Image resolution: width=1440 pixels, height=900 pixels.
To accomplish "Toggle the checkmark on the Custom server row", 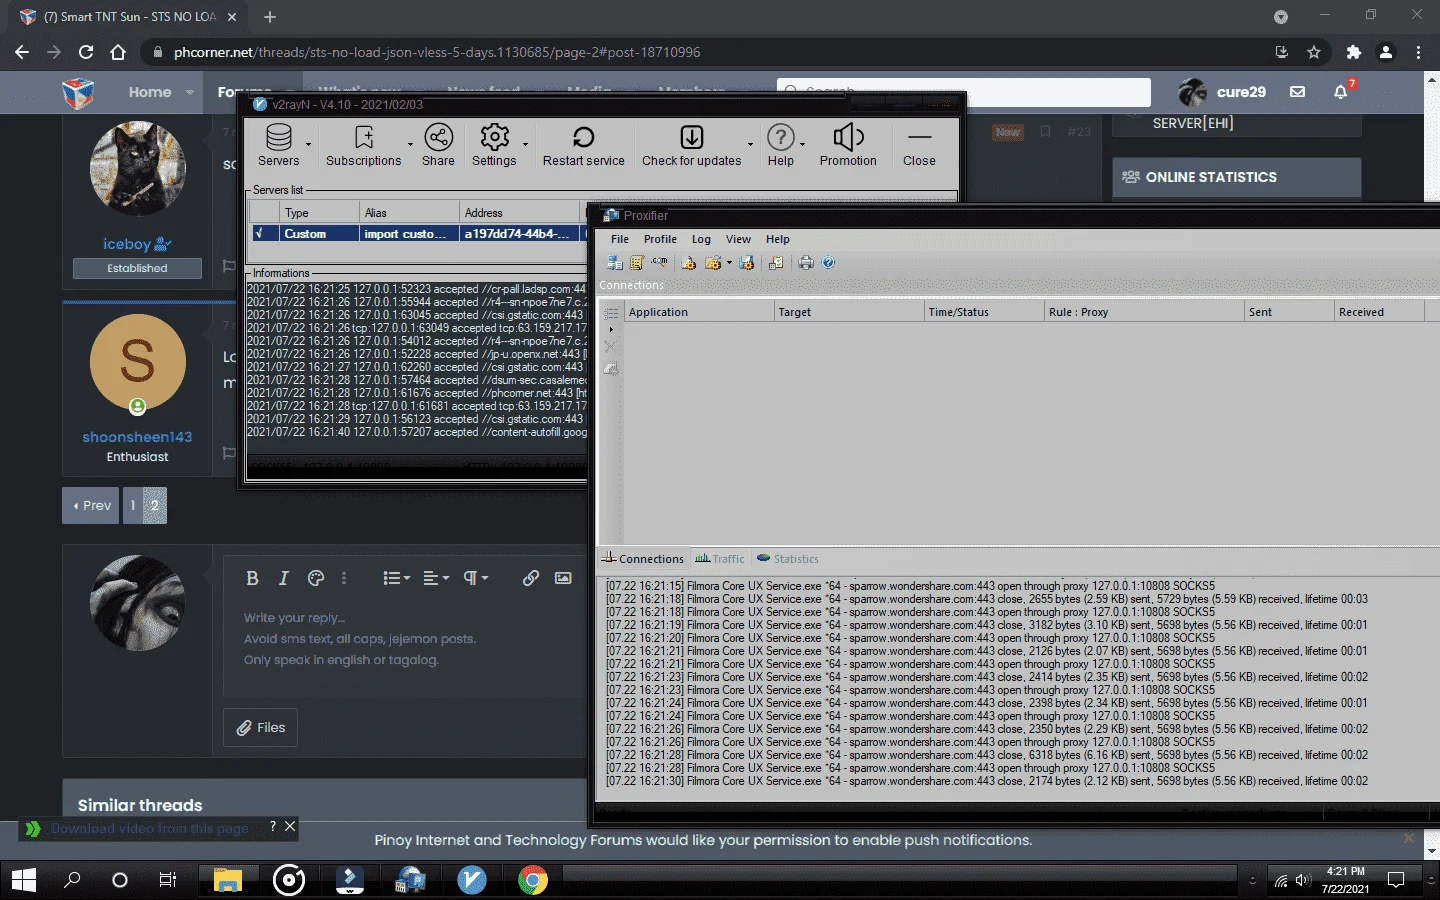I will pyautogui.click(x=259, y=233).
